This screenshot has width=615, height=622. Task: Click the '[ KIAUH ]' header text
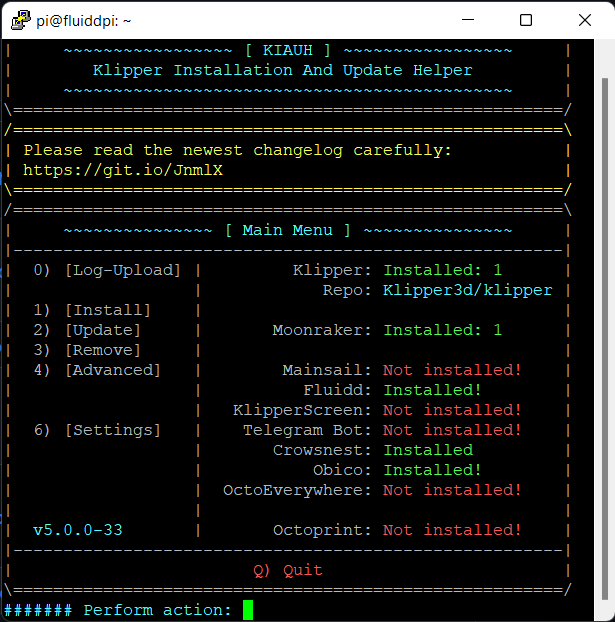(x=288, y=50)
